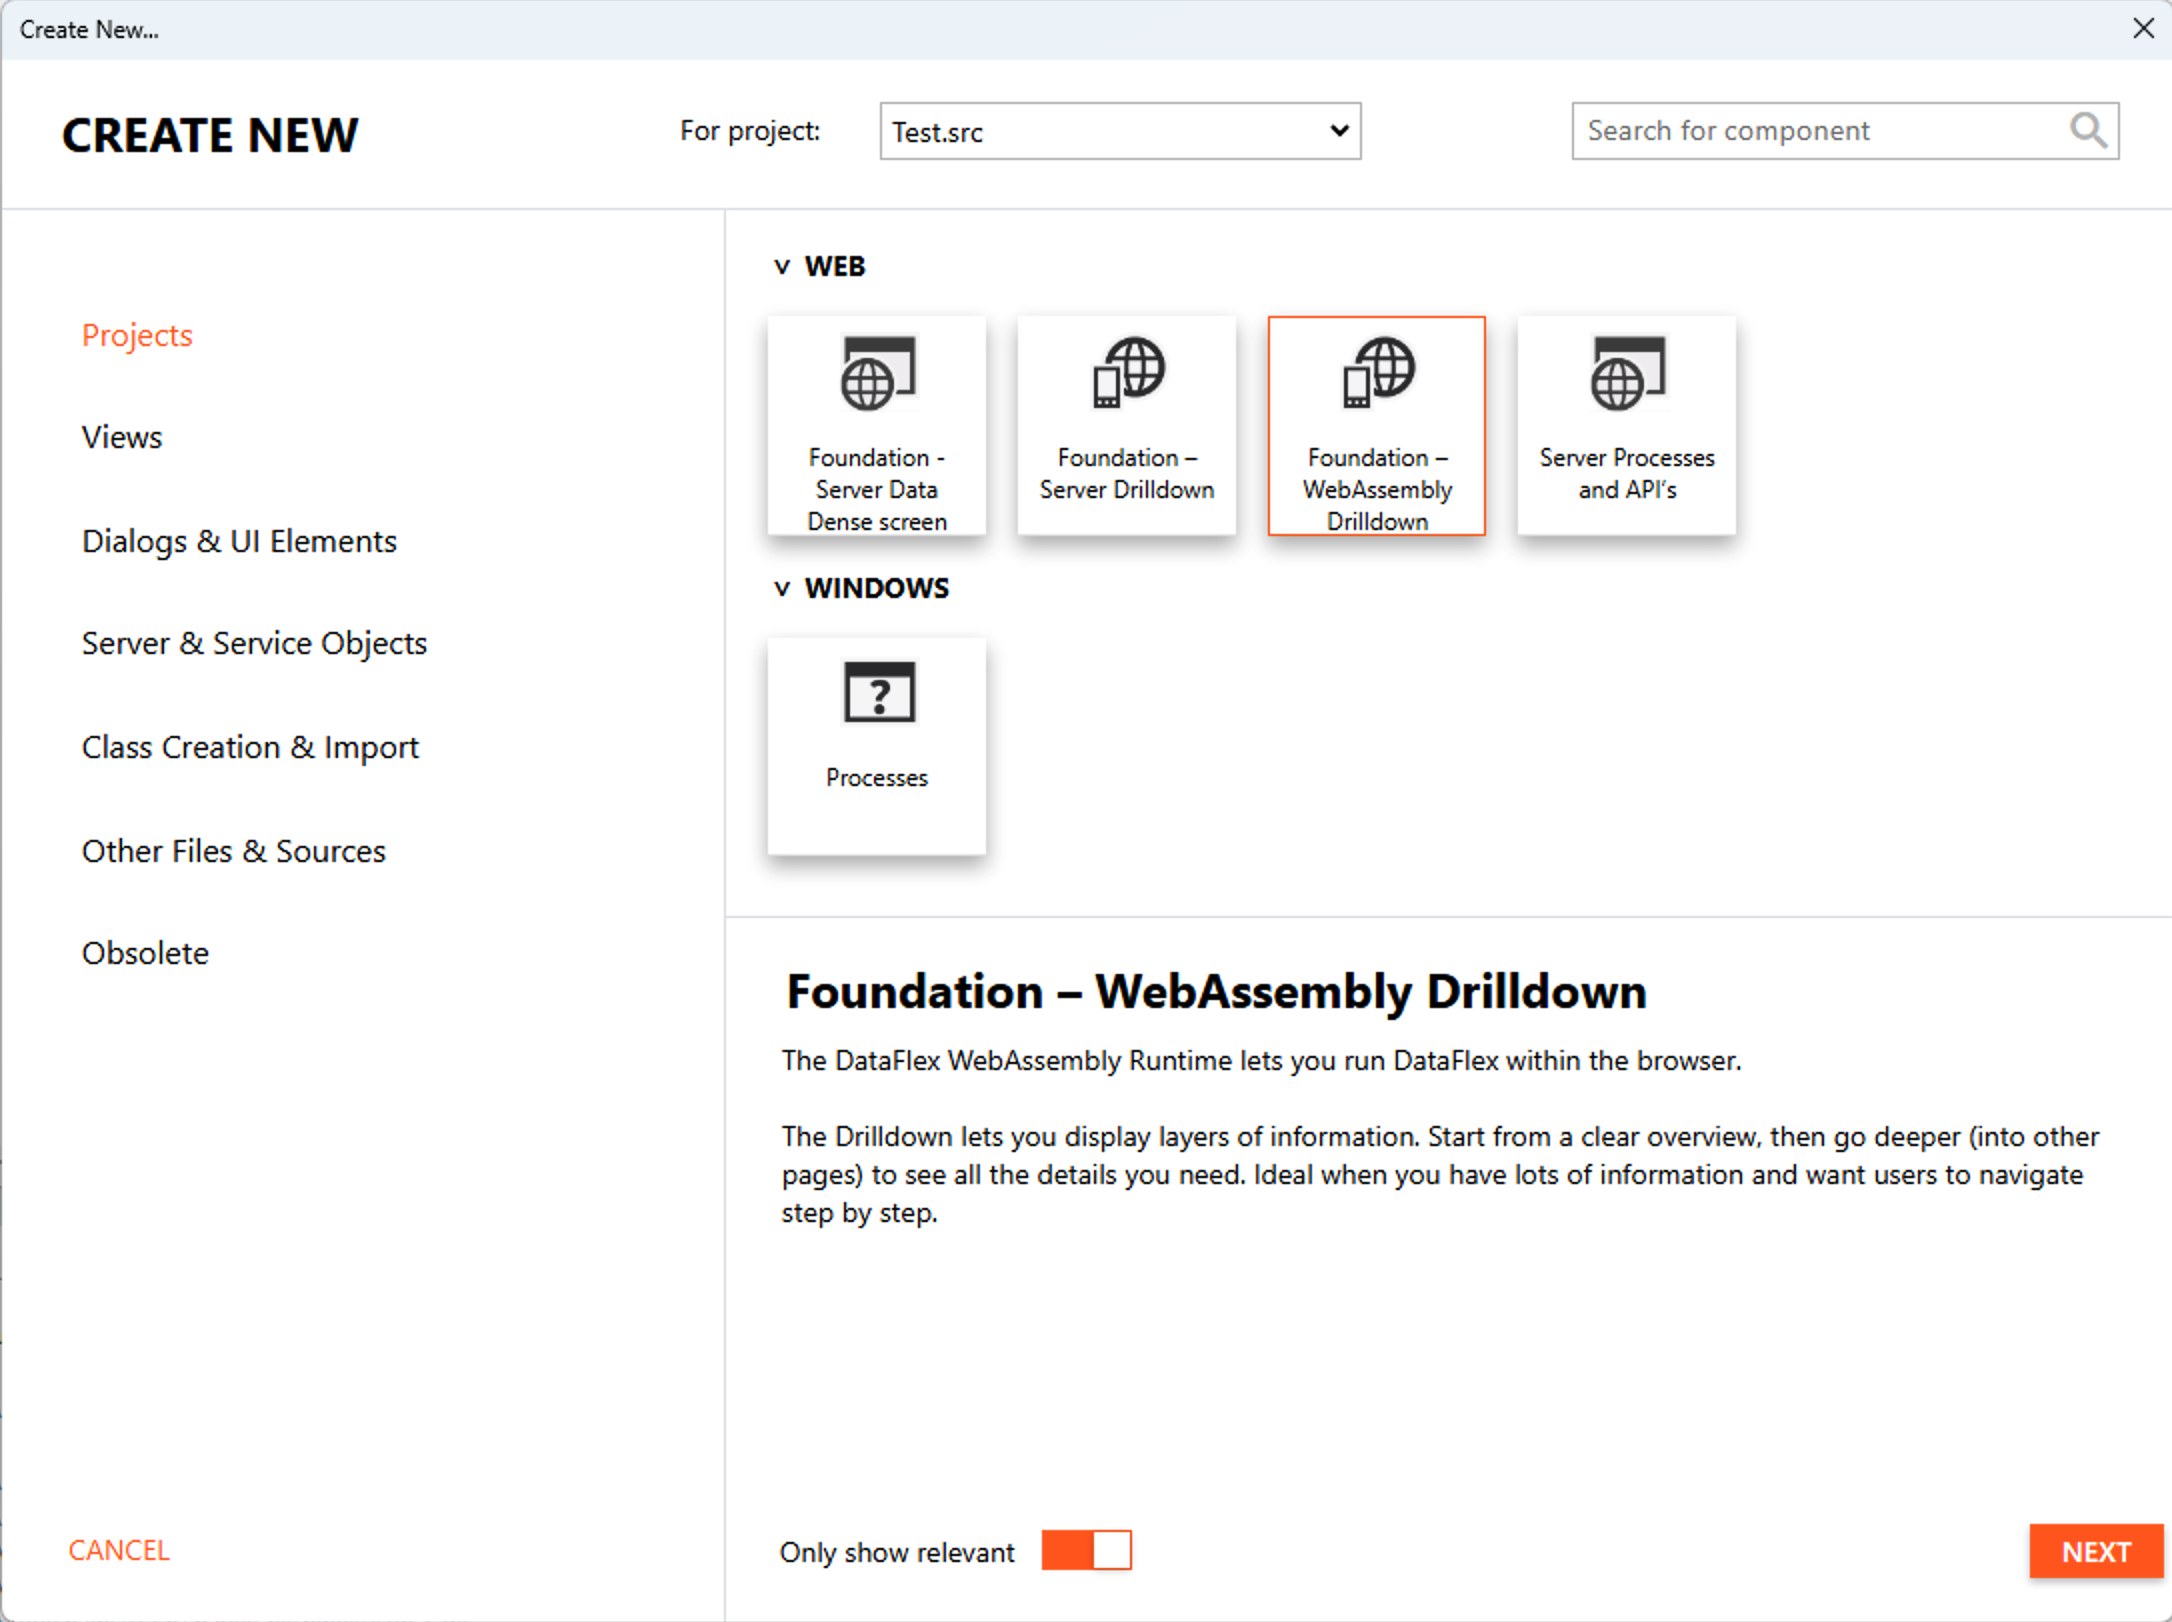Collapse the WEB section

[782, 267]
